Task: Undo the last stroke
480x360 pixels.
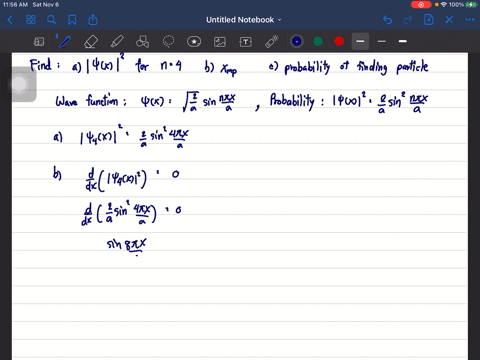Action: 387,20
